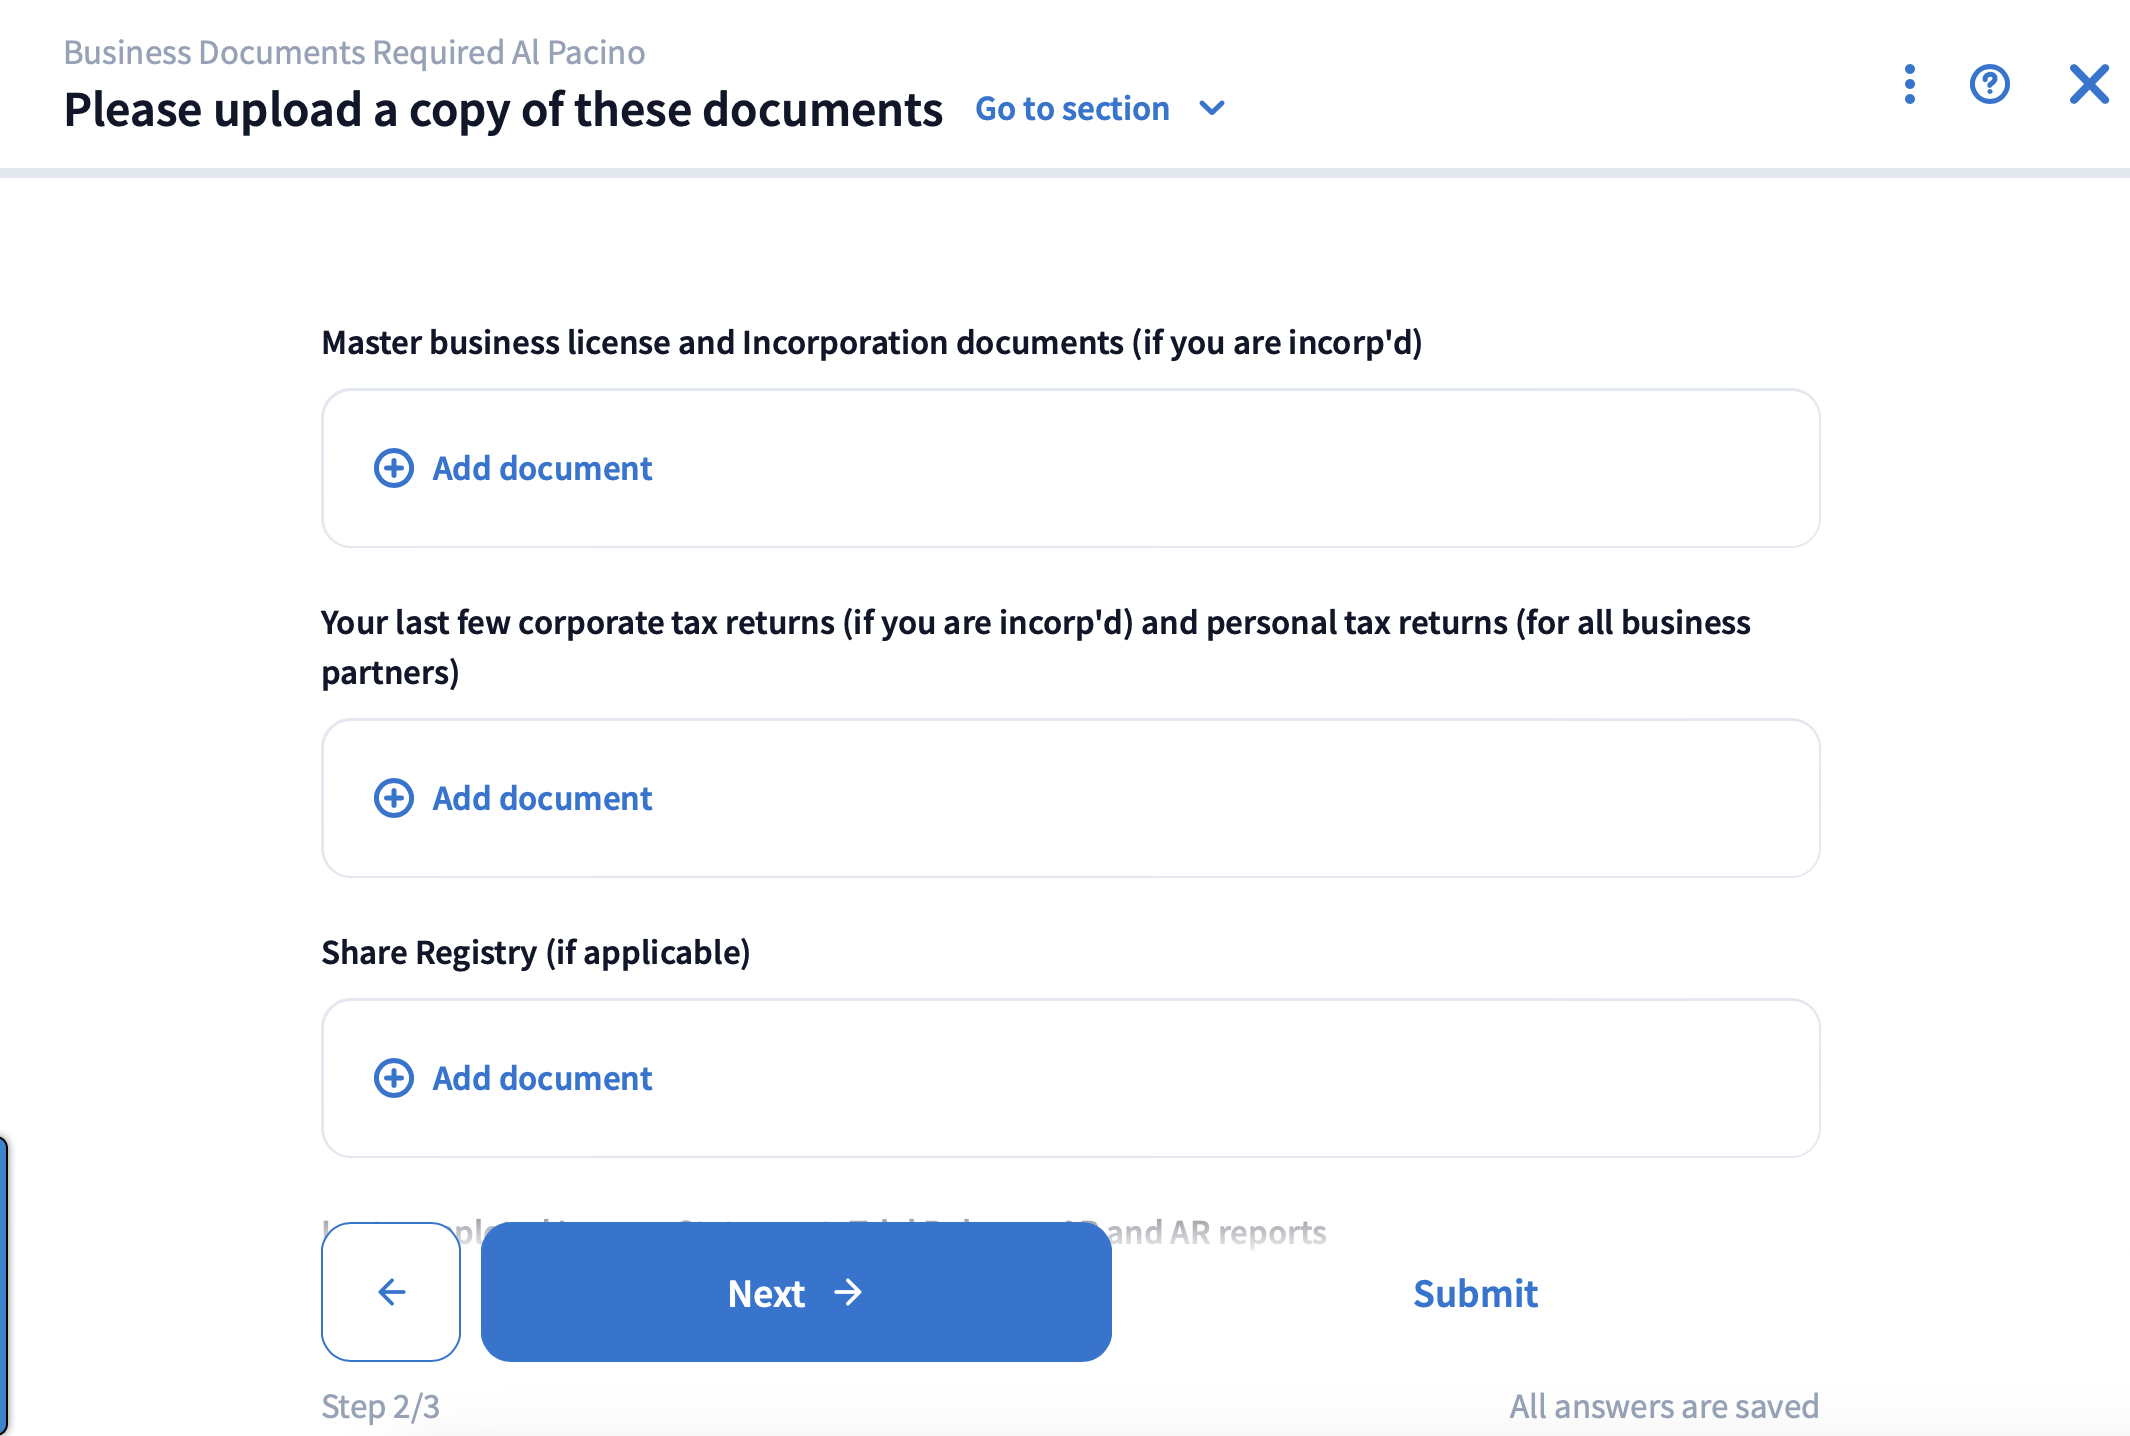Add document for Share Registry
The height and width of the screenshot is (1436, 2130).
coord(542,1078)
